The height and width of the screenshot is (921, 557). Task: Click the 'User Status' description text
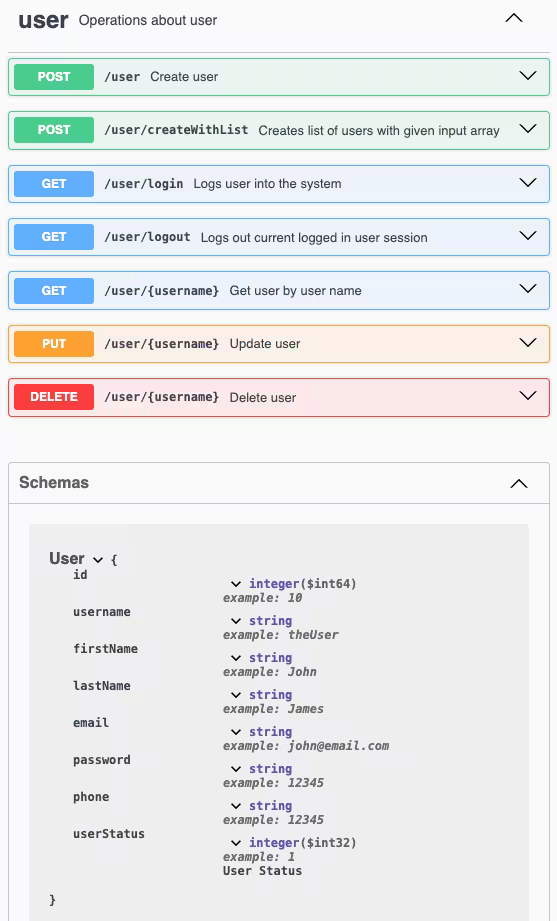(x=263, y=871)
